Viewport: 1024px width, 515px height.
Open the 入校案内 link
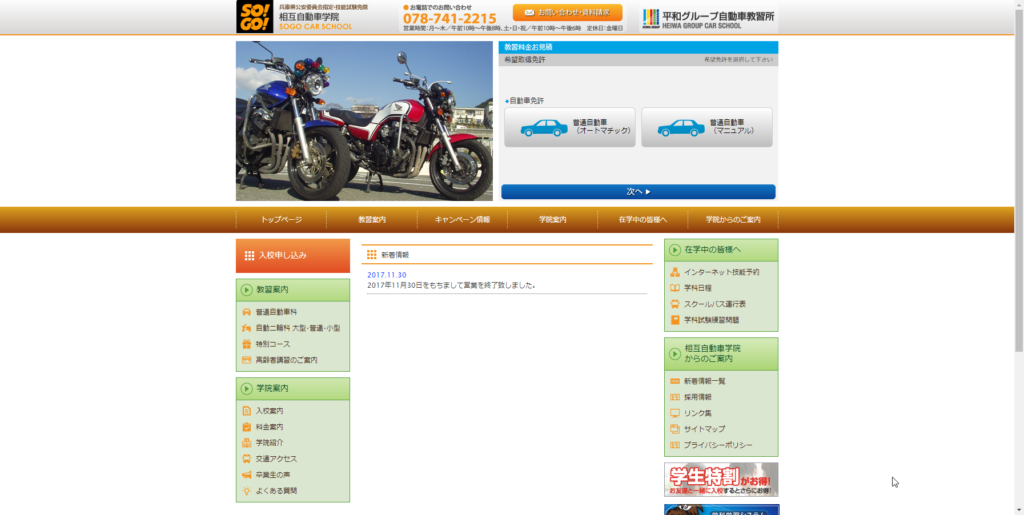tap(270, 411)
